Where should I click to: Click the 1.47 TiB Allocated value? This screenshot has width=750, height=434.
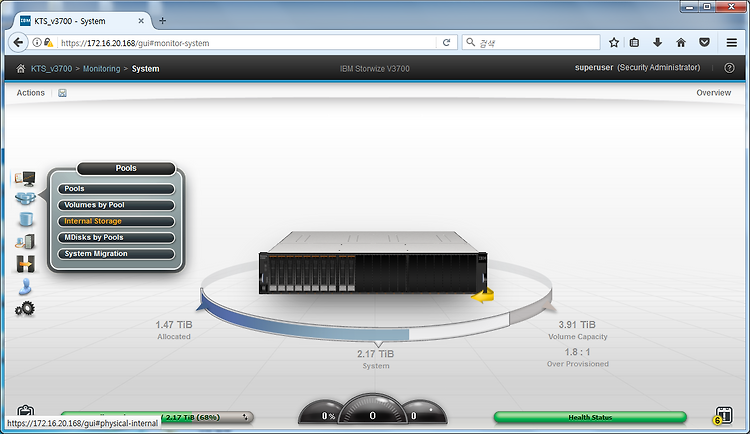pos(174,325)
